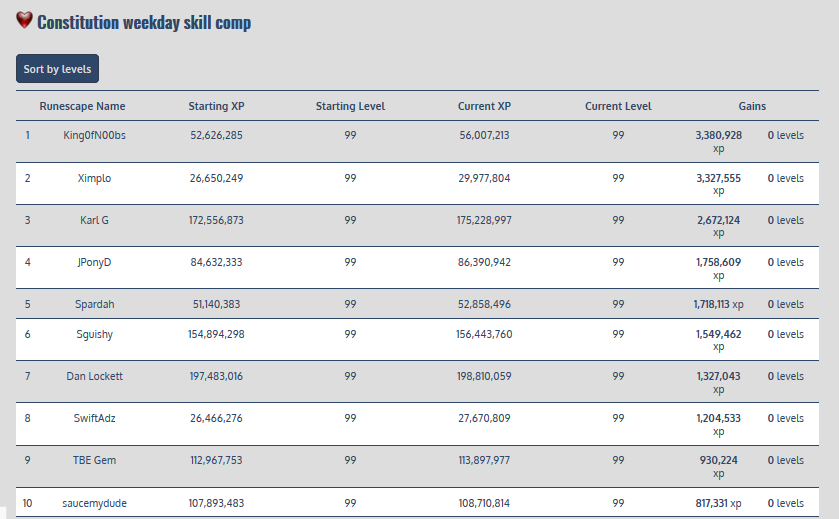The image size is (839, 519).
Task: Select the Starting Level column header
Action: [350, 106]
